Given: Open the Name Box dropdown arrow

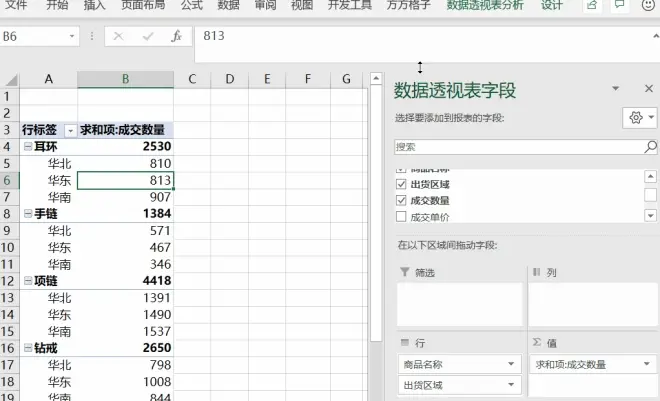Looking at the screenshot, I should 72,36.
